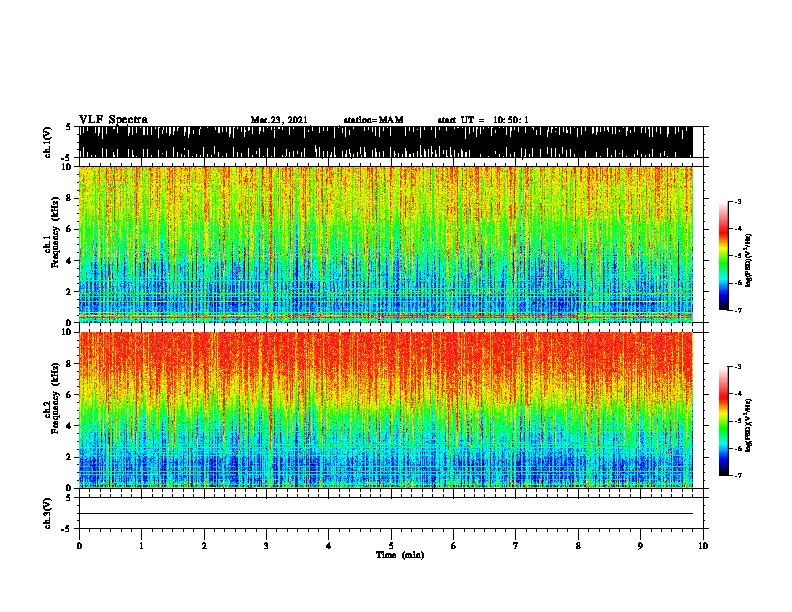Screen dimensions: 792x612
Task: Click the "start UT = 10:50: 1" text
Action: [483, 120]
